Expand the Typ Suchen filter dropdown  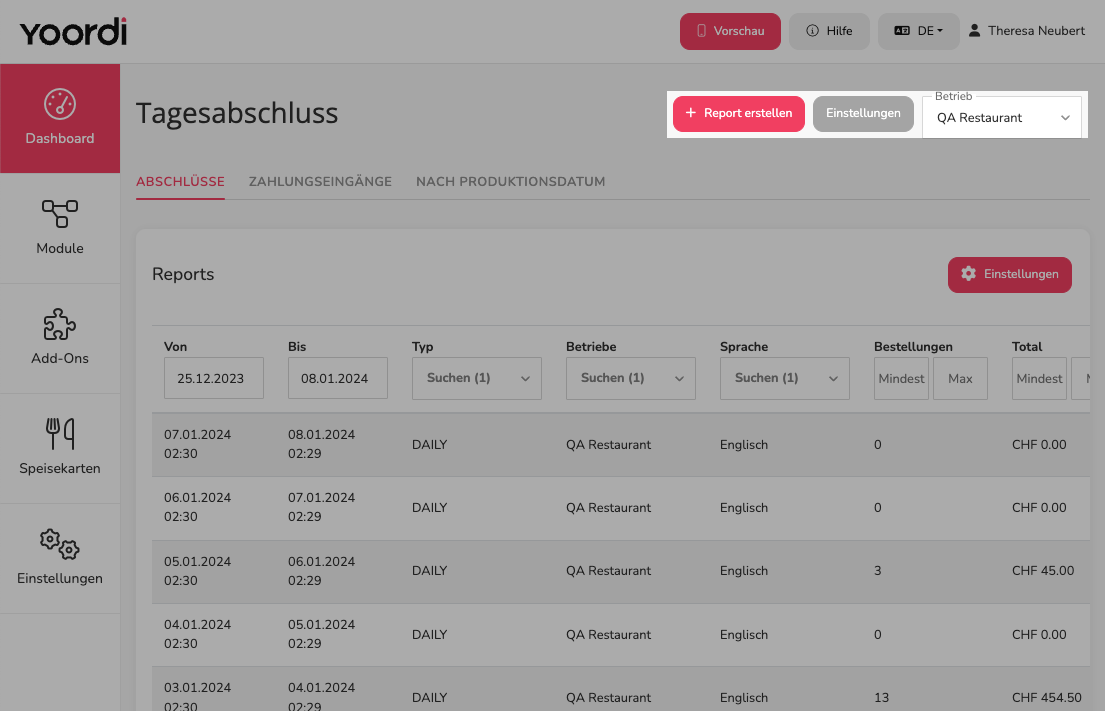(476, 378)
